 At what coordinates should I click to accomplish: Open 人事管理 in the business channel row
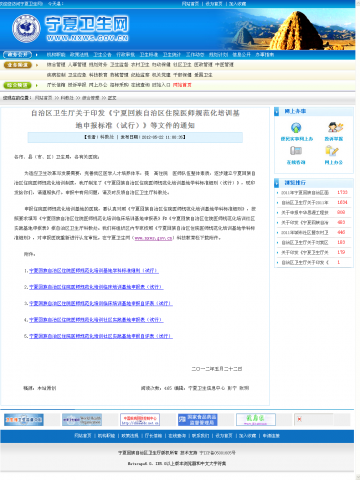tap(77, 65)
